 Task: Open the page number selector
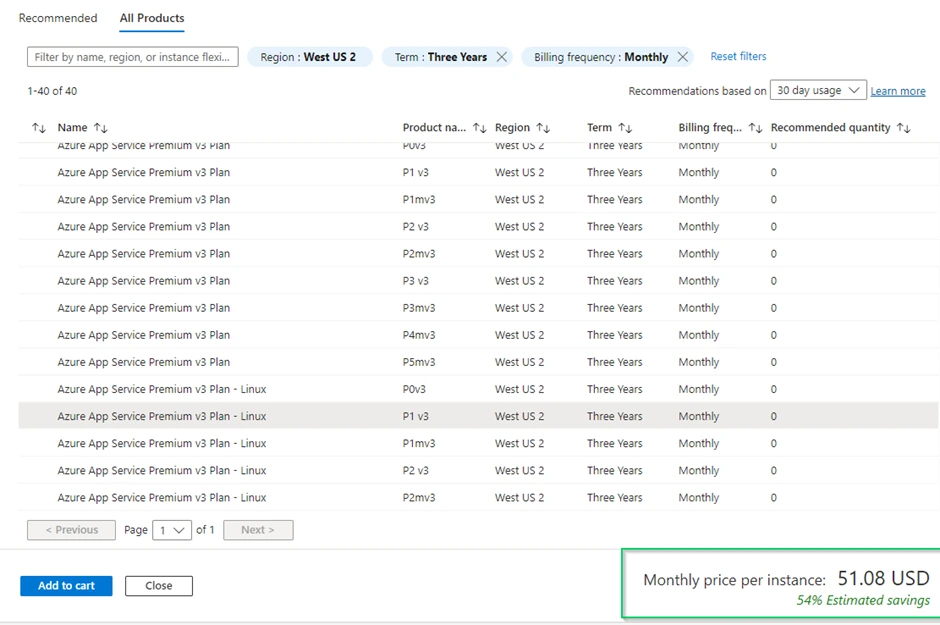tap(170, 530)
